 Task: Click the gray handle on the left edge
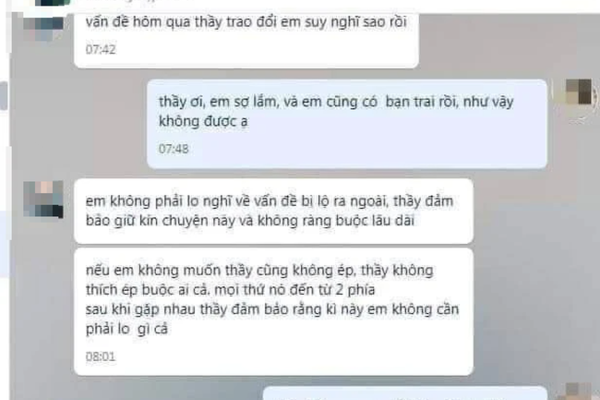pyautogui.click(x=3, y=96)
